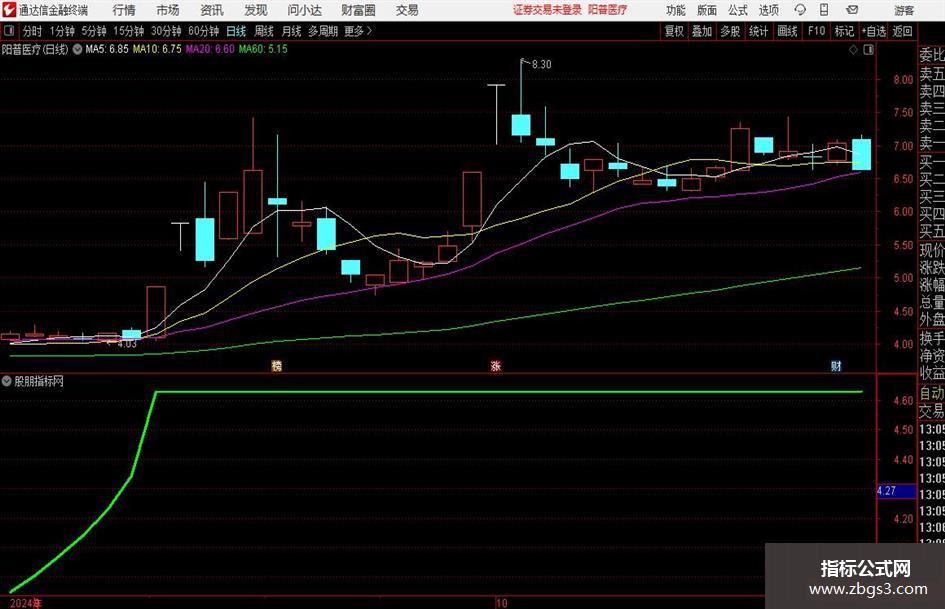Open the 财富圈 menu
945x609 pixels.
358,10
